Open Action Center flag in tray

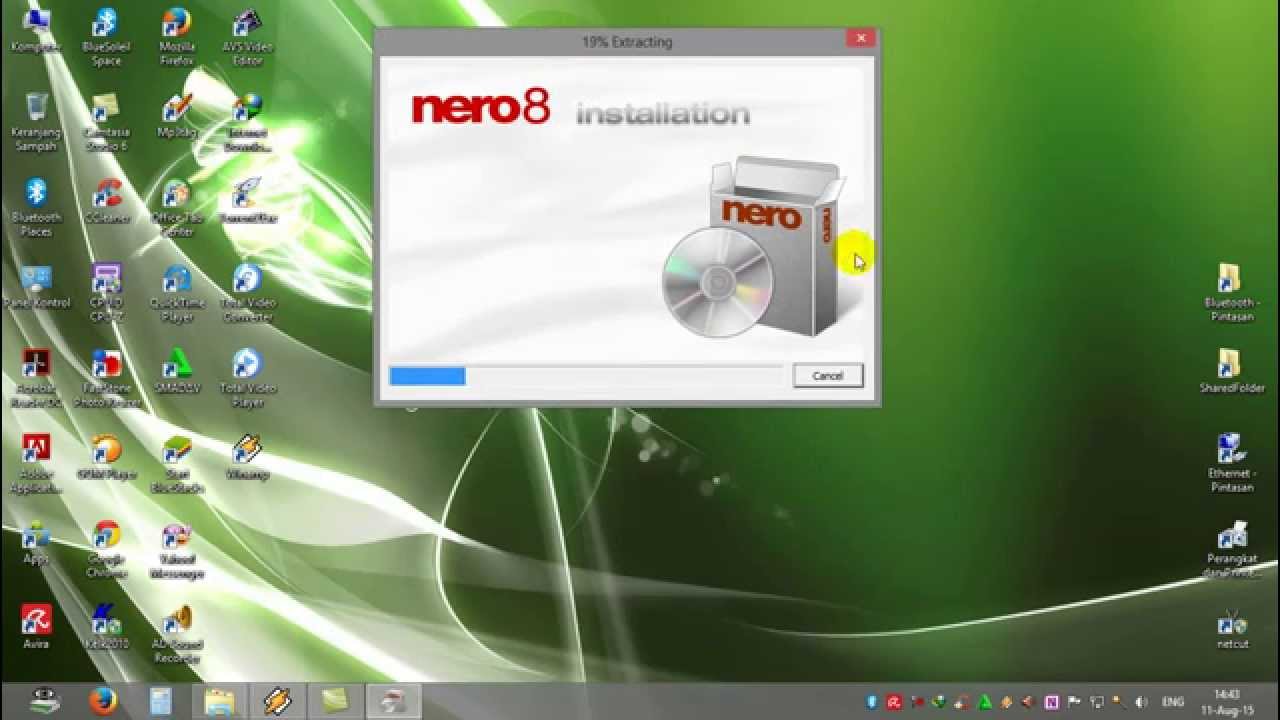coord(1075,702)
